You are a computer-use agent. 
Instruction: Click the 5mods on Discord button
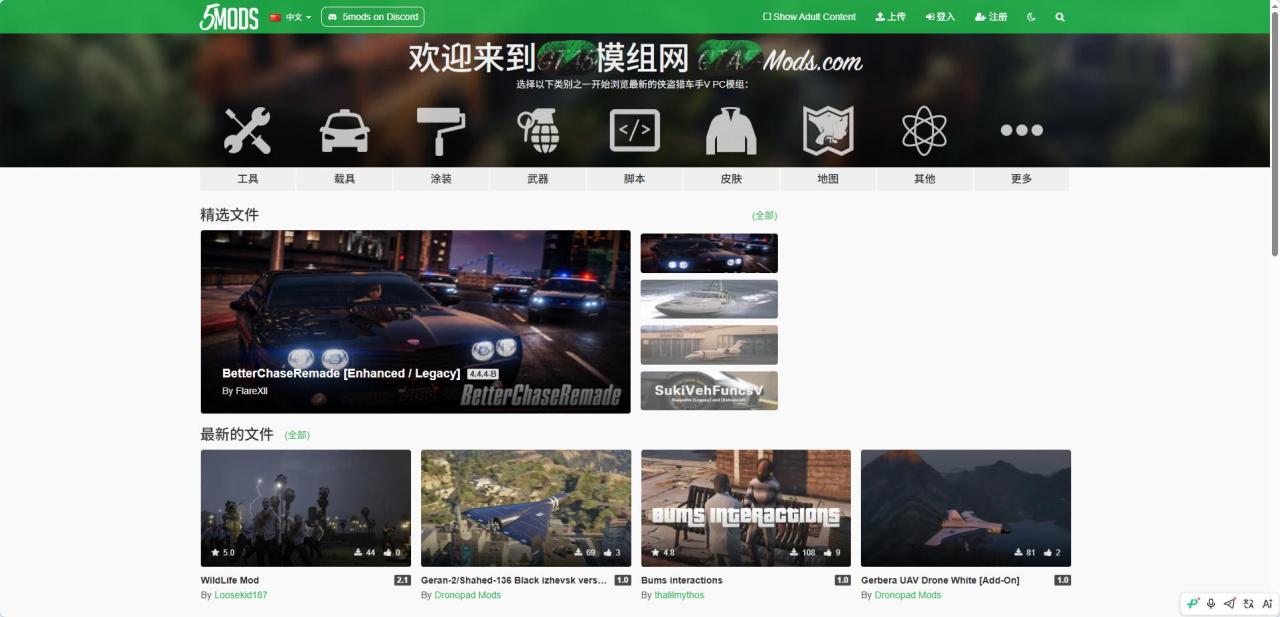(x=373, y=17)
